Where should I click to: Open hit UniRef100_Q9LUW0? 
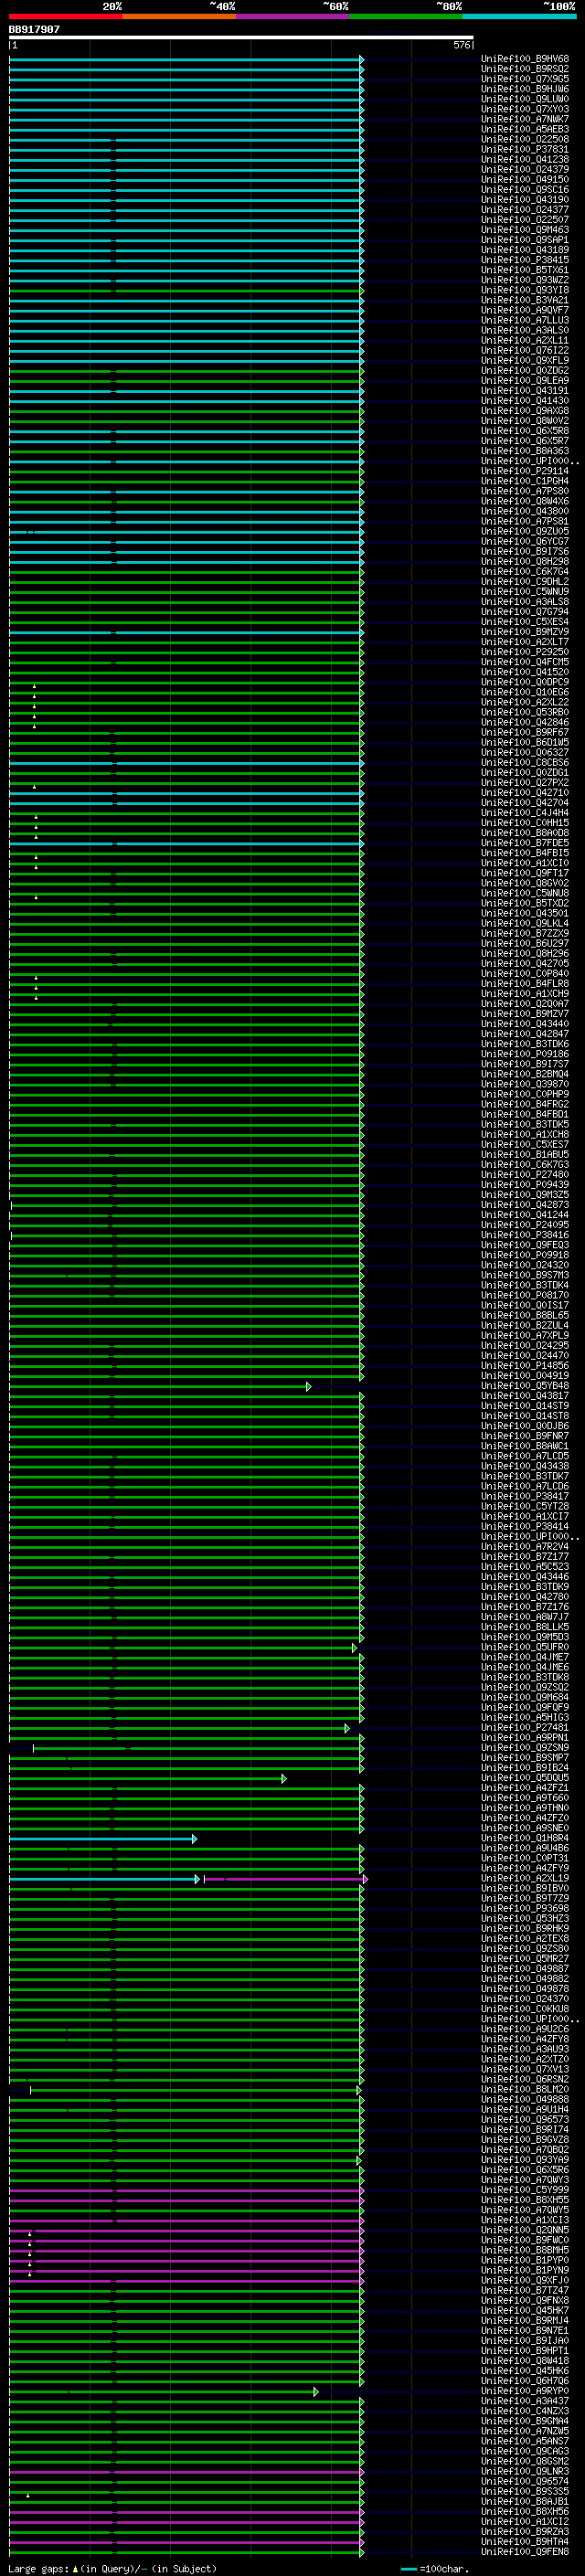click(x=524, y=99)
